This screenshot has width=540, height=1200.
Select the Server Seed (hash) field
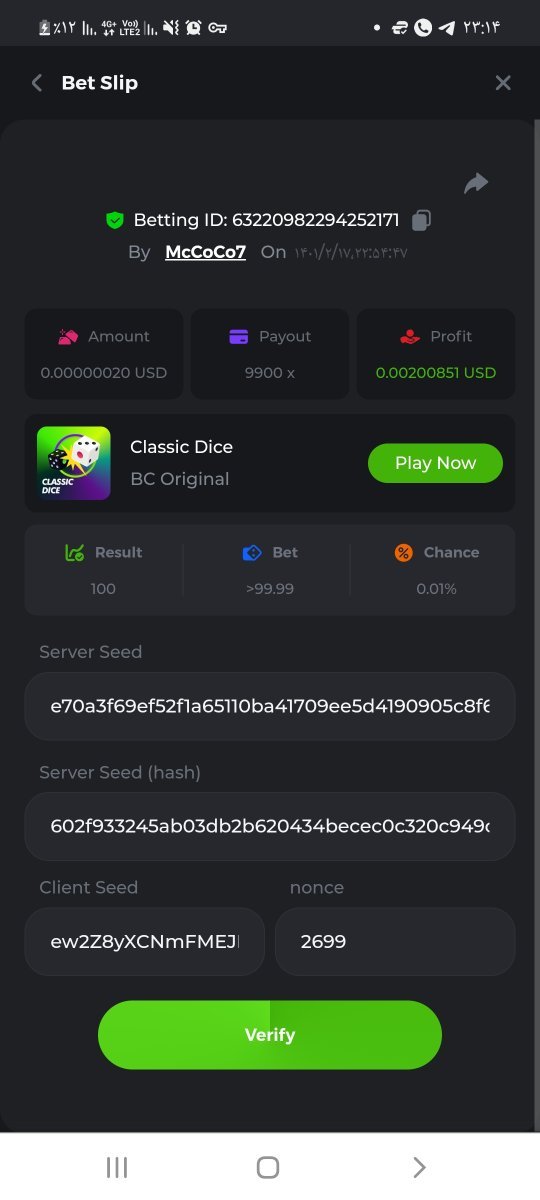[x=270, y=826]
